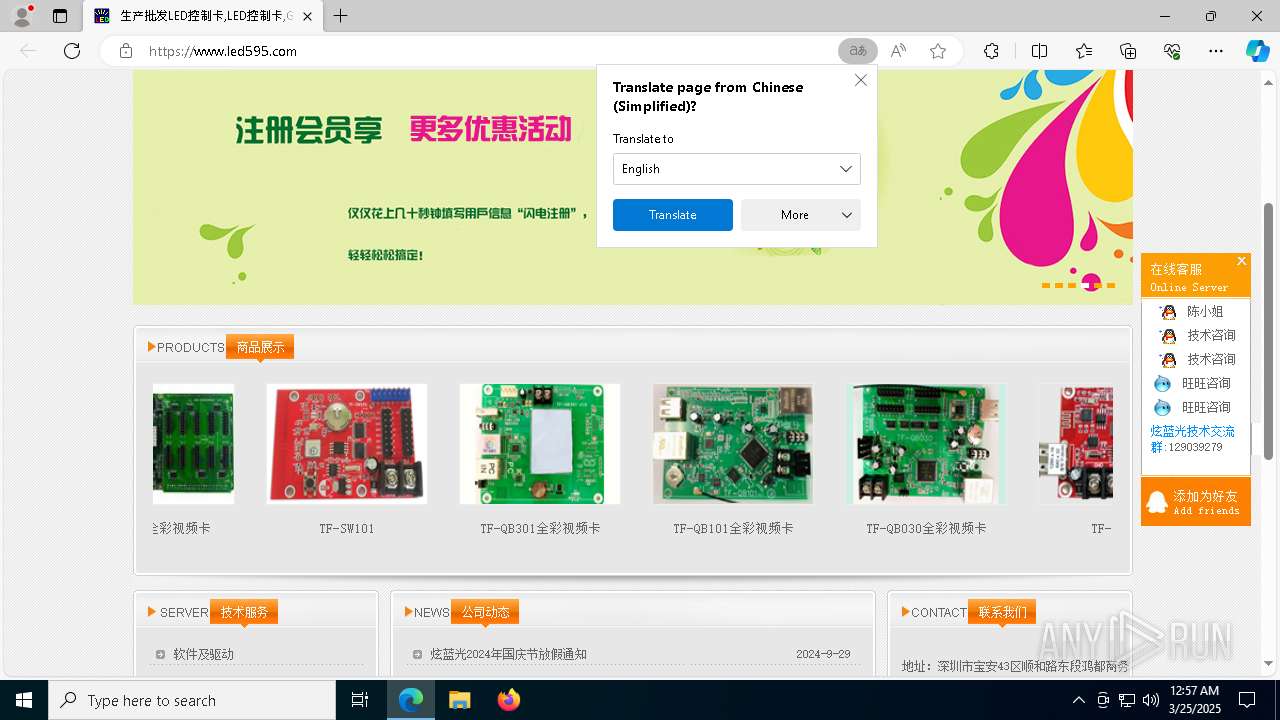Click the translate icon in address bar
This screenshot has height=720, width=1280.
858,51
